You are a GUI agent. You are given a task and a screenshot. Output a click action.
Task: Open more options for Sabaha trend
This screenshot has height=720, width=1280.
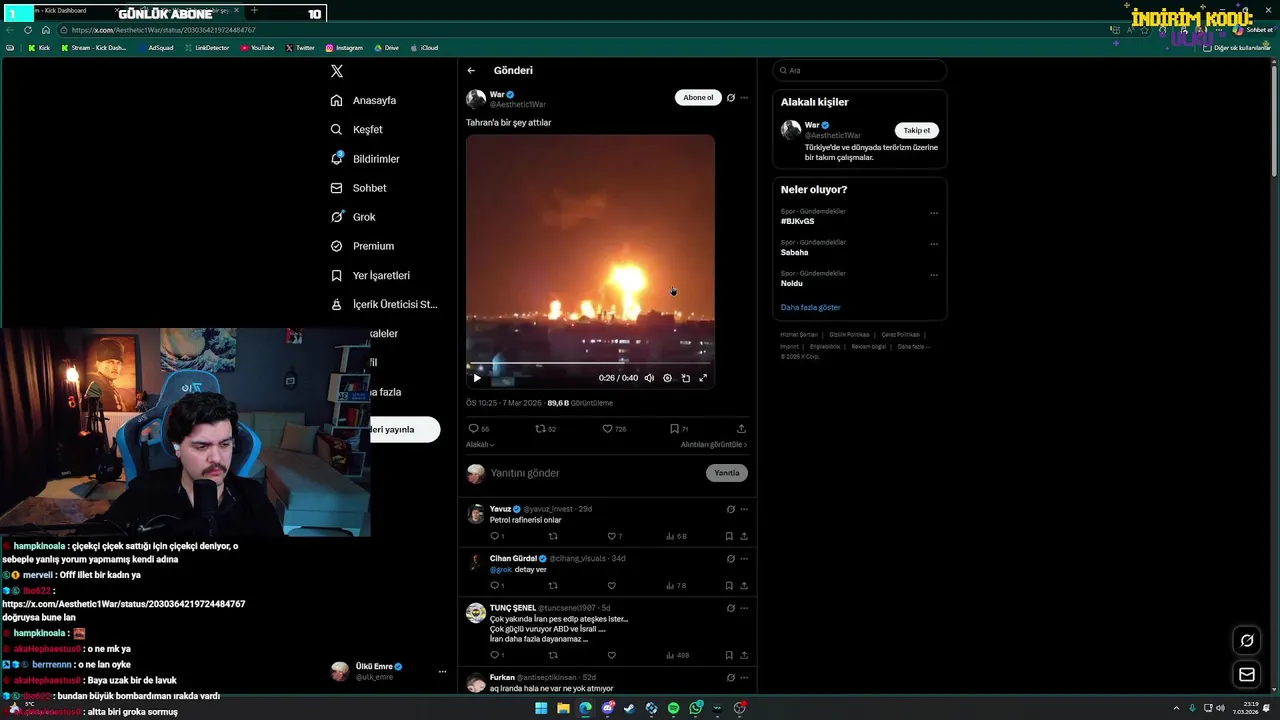click(x=934, y=244)
